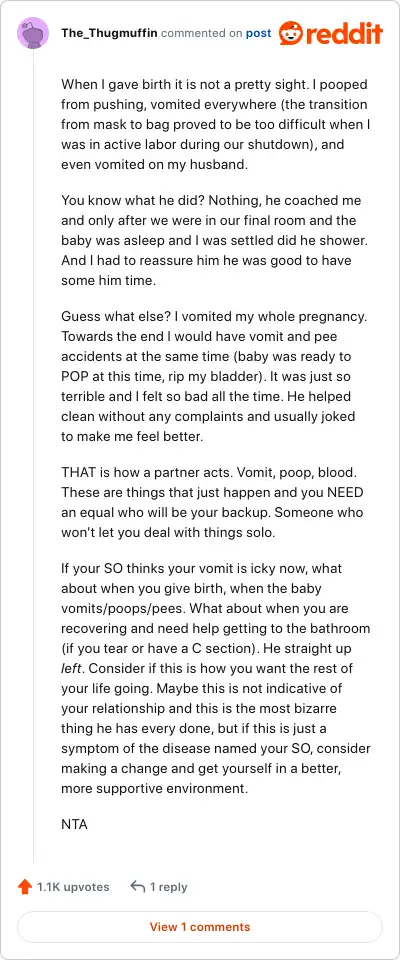This screenshot has width=400, height=960.
Task: Open the blue "post" link
Action: point(258,33)
